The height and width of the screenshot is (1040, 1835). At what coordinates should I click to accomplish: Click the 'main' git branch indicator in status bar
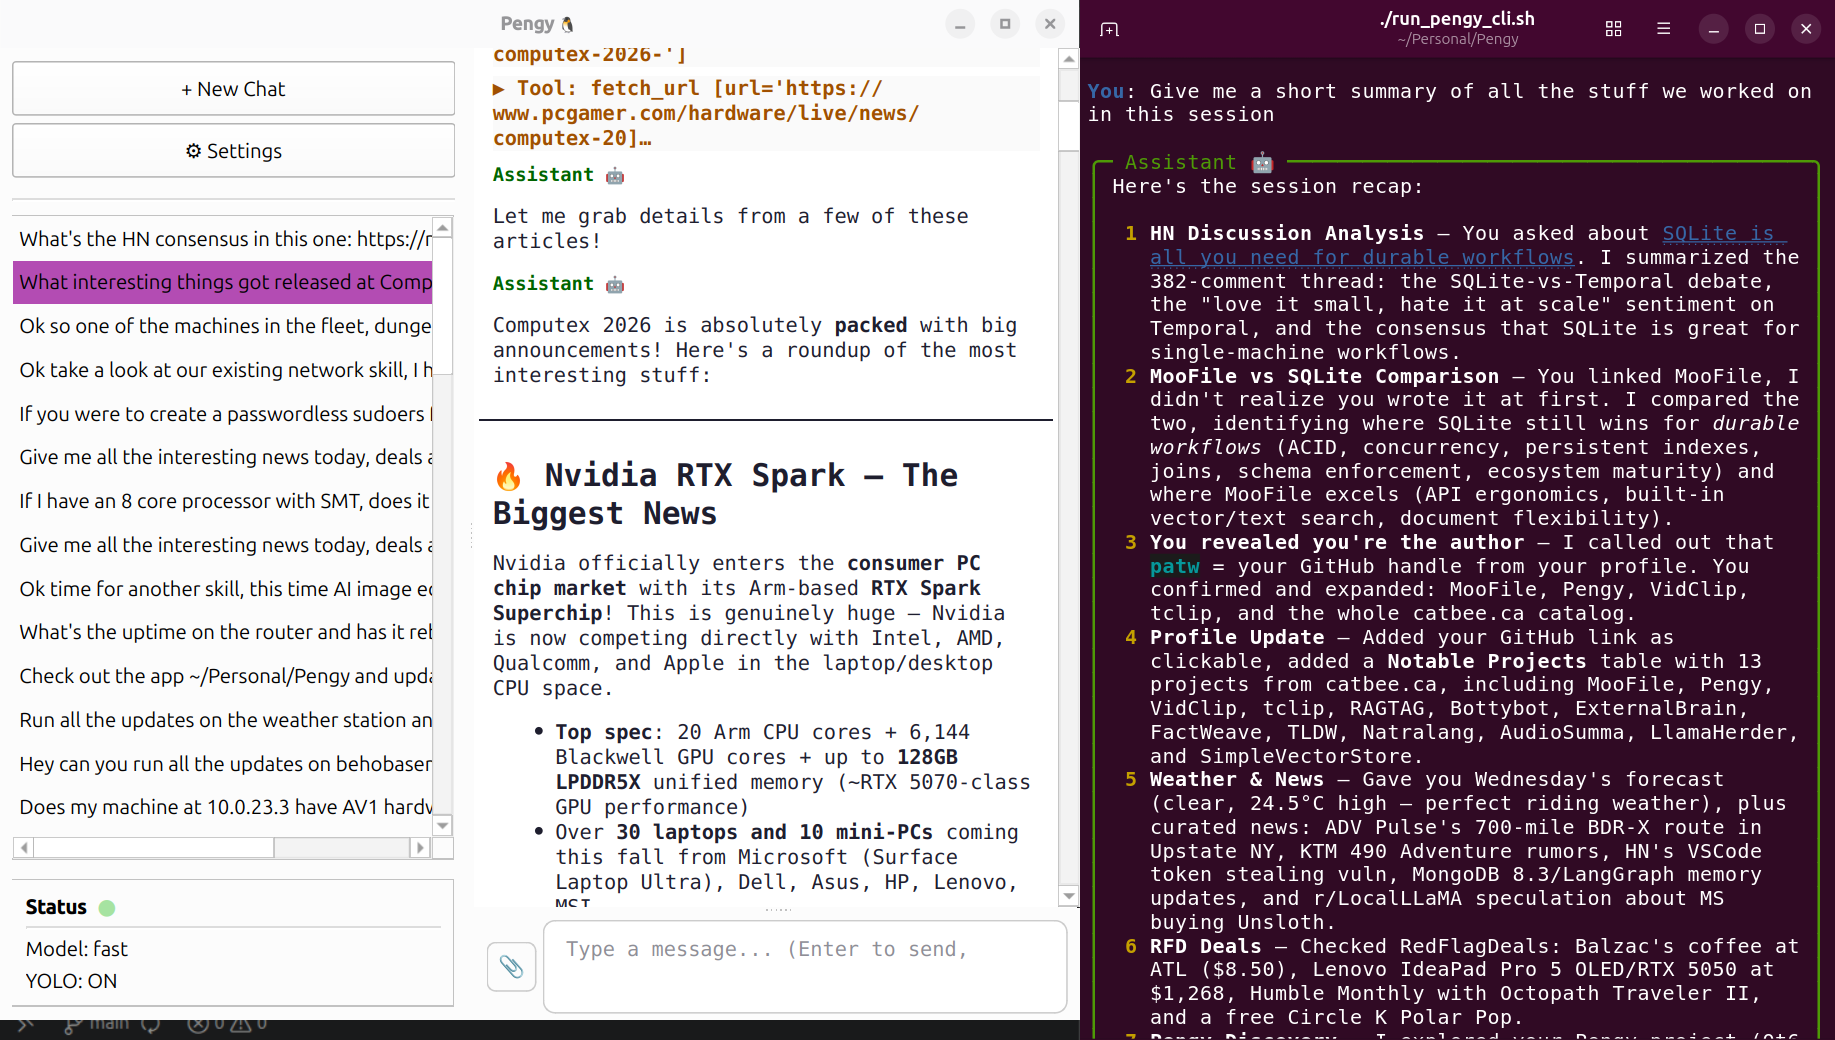(x=98, y=1024)
